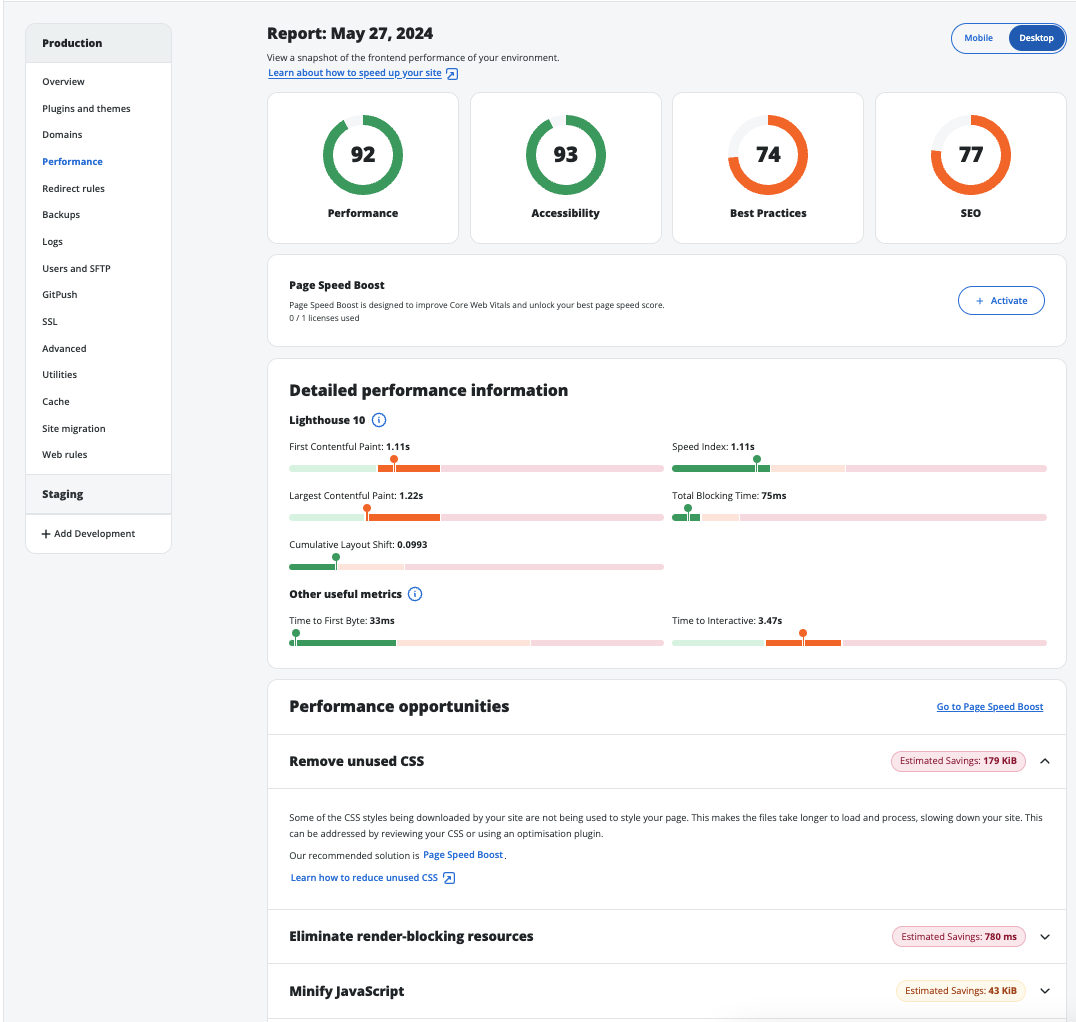Click the SEO score 77 gauge
Image resolution: width=1076 pixels, height=1022 pixels.
click(970, 155)
